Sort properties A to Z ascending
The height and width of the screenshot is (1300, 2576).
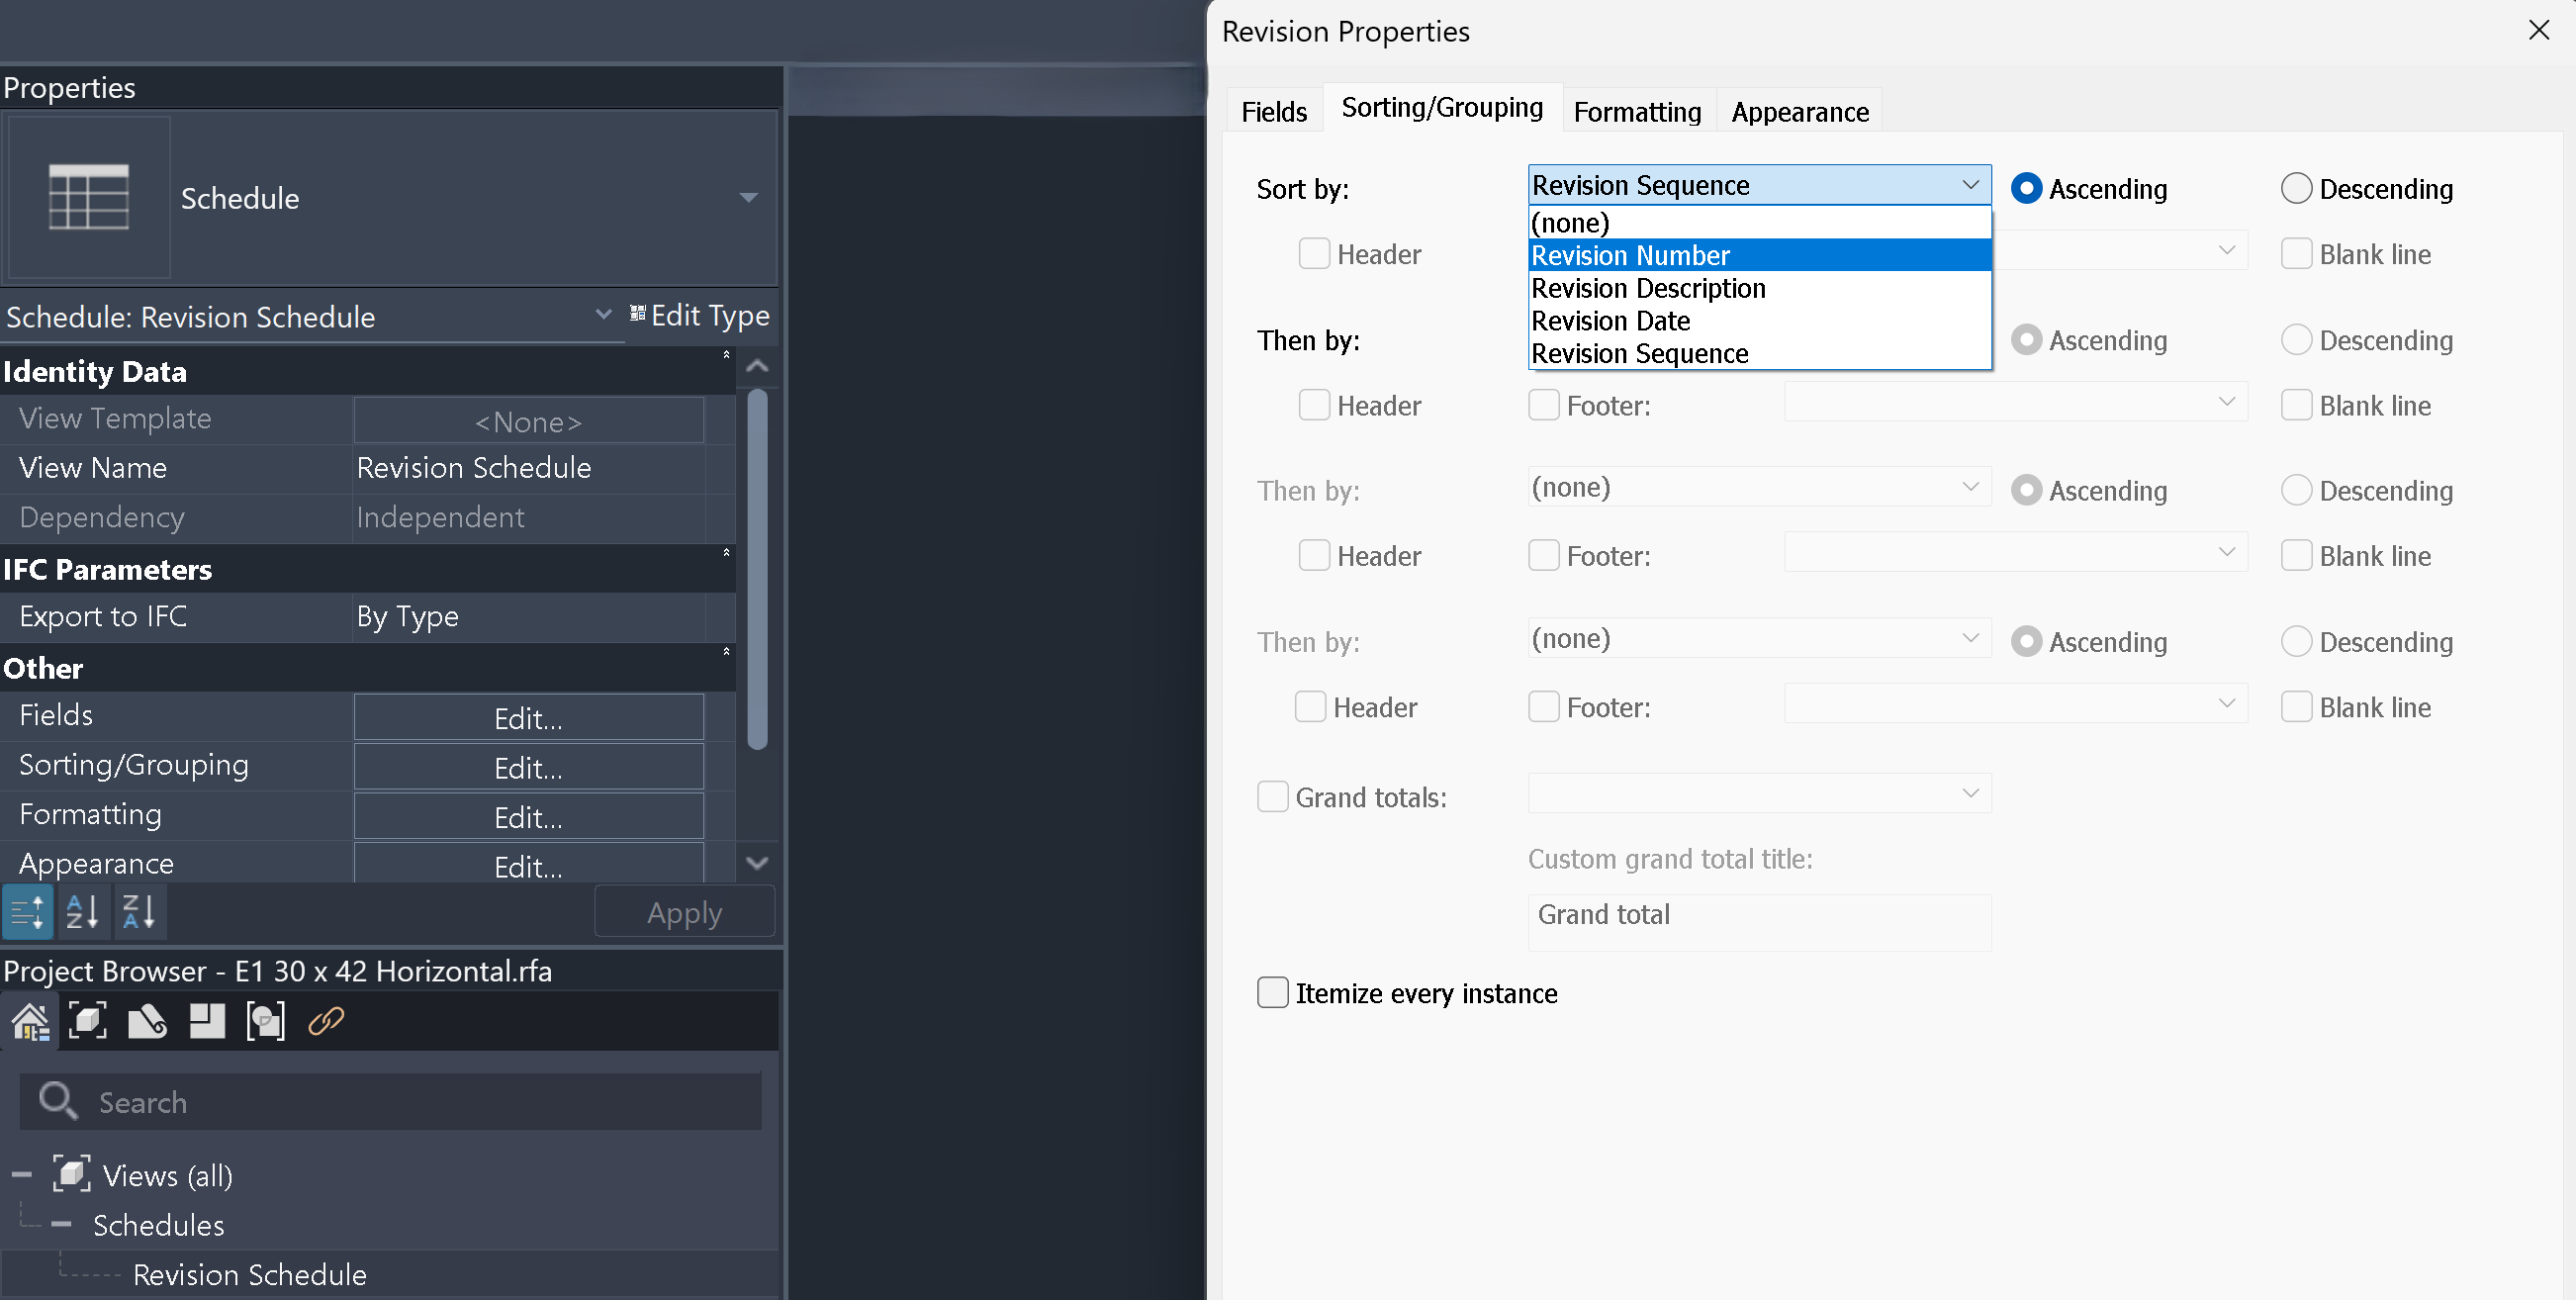coord(82,911)
